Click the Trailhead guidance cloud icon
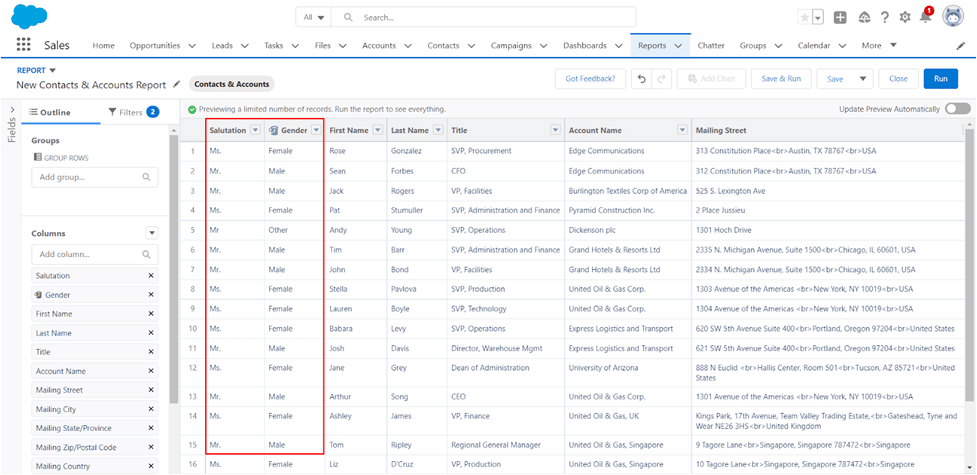Viewport: 977px width, 475px height. pyautogui.click(x=864, y=17)
